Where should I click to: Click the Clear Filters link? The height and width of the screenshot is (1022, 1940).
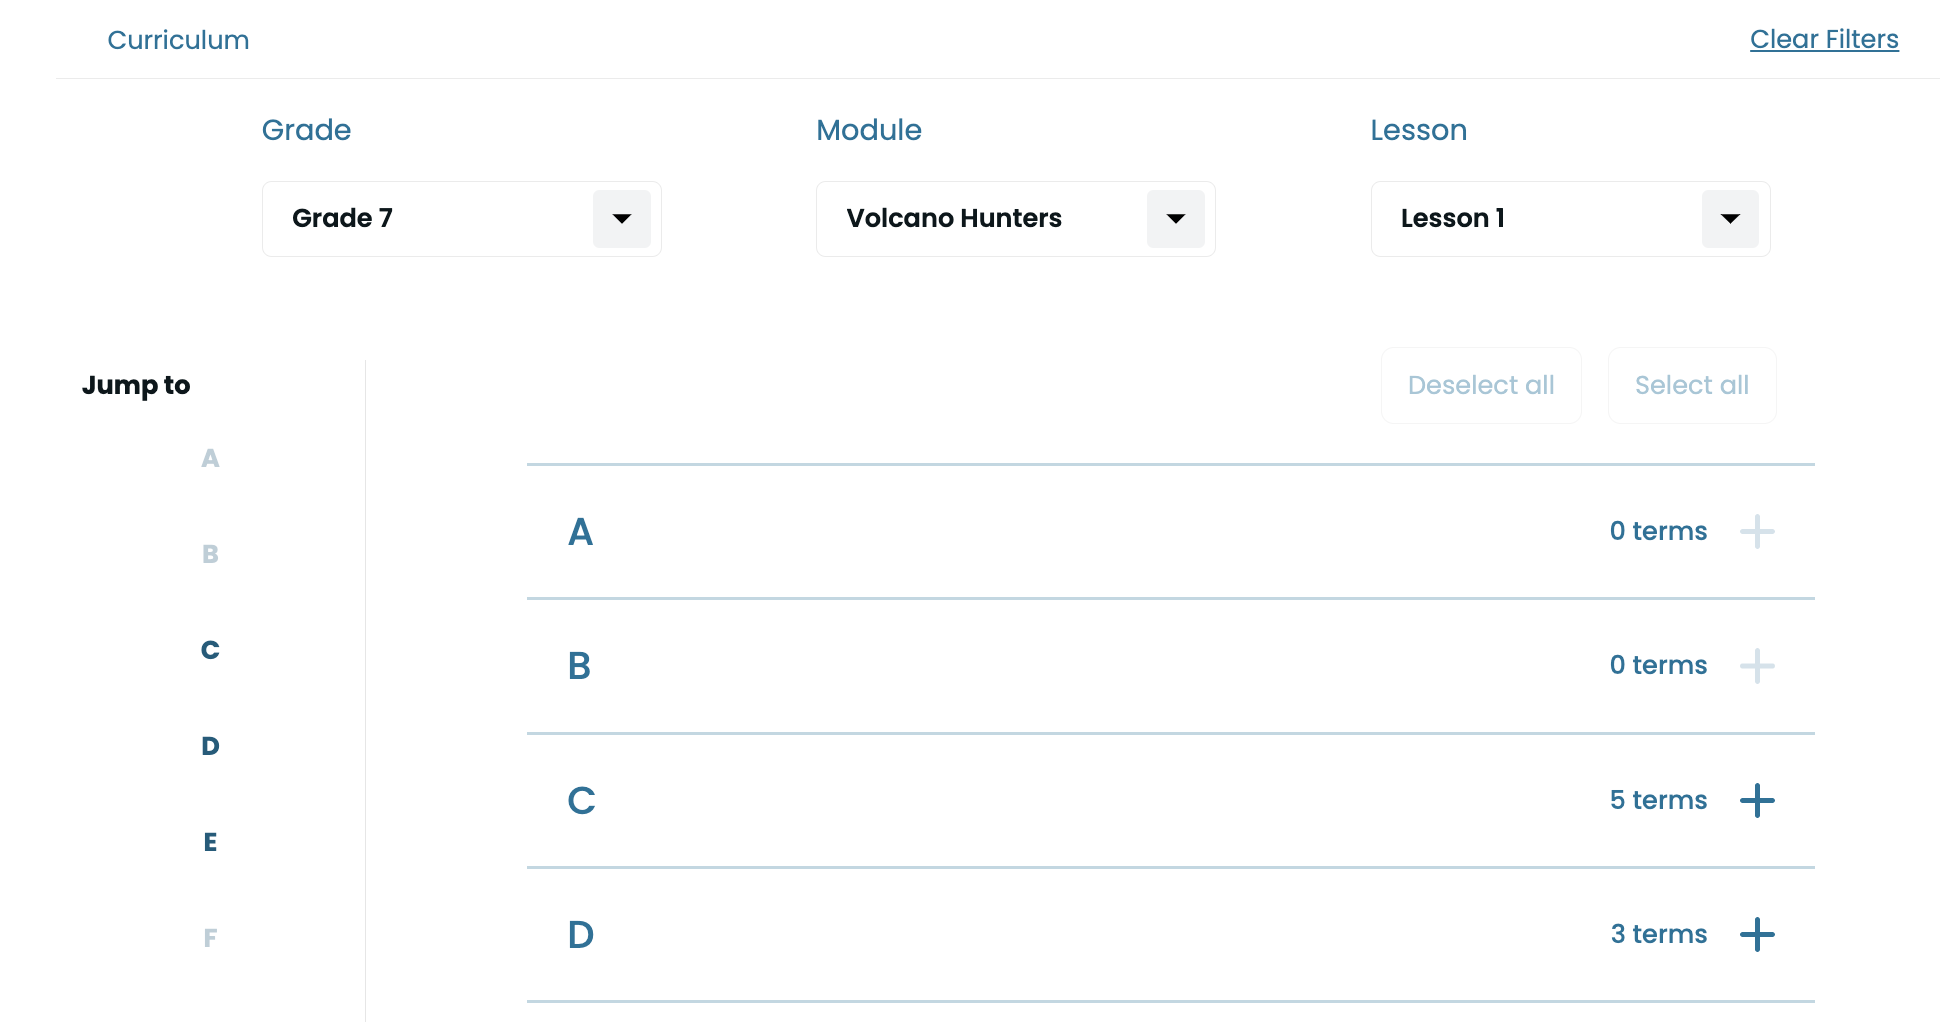tap(1823, 39)
